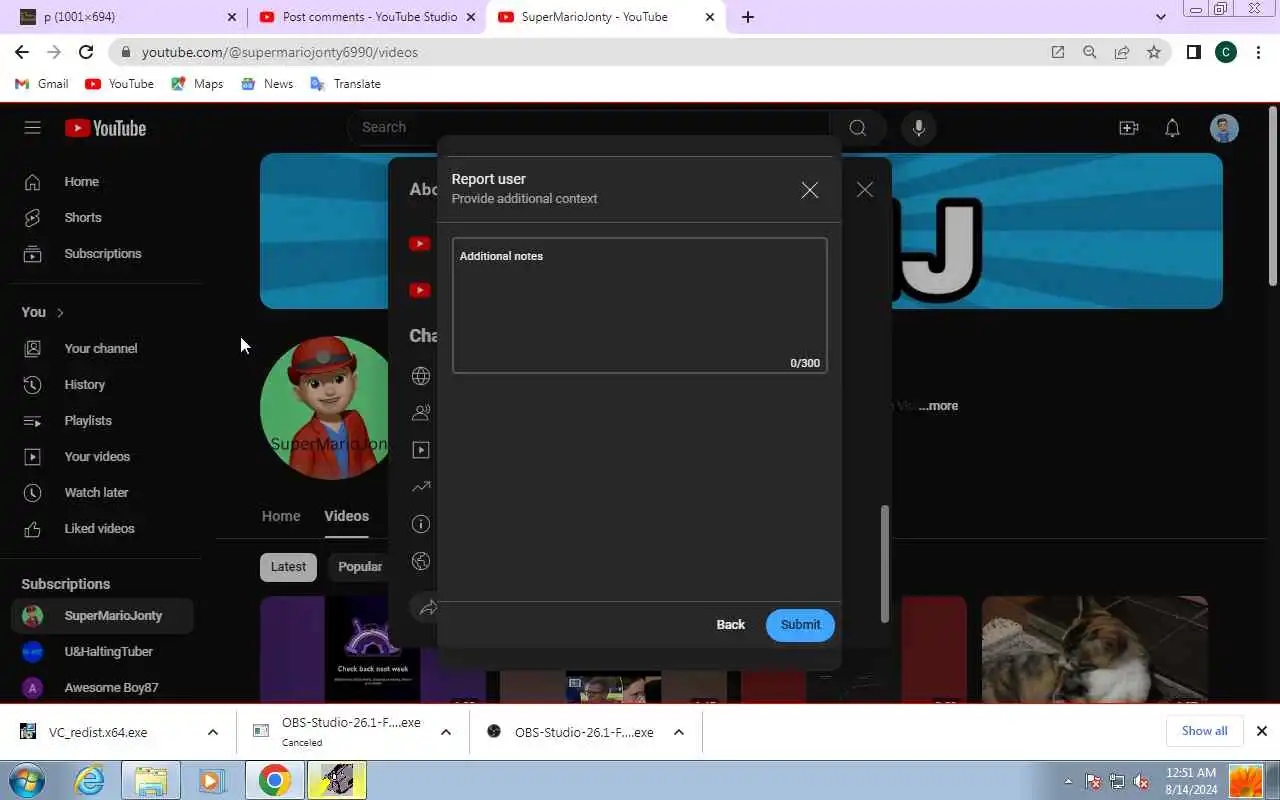This screenshot has width=1280, height=800.
Task: Open Internet Explorer from taskbar
Action: click(90, 780)
